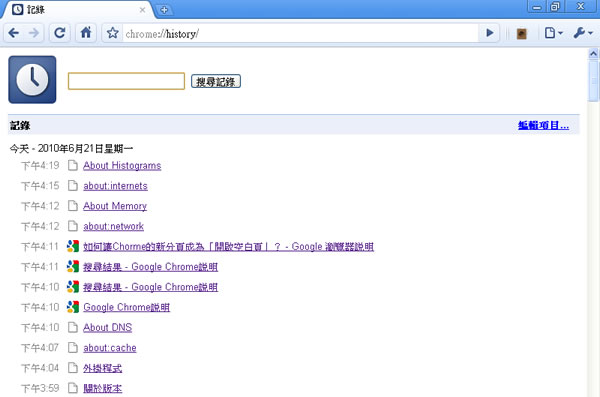This screenshot has height=397, width=600.
Task: Click page icon beside 關於版本
Action: [73, 388]
